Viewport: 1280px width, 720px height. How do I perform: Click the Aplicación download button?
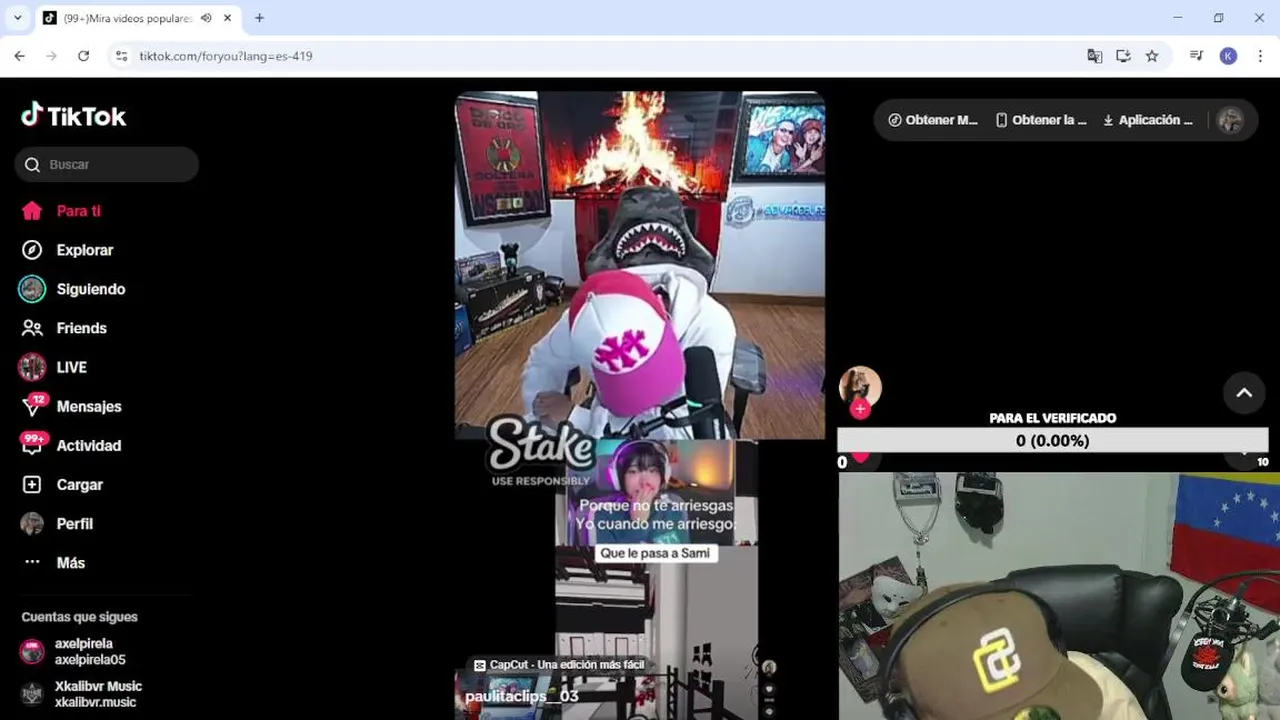click(1148, 120)
